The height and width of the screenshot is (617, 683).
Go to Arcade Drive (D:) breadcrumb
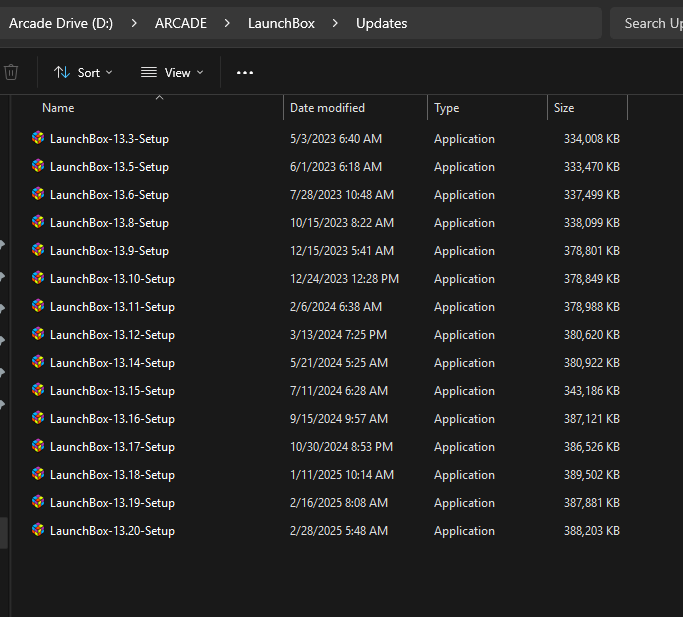point(61,23)
